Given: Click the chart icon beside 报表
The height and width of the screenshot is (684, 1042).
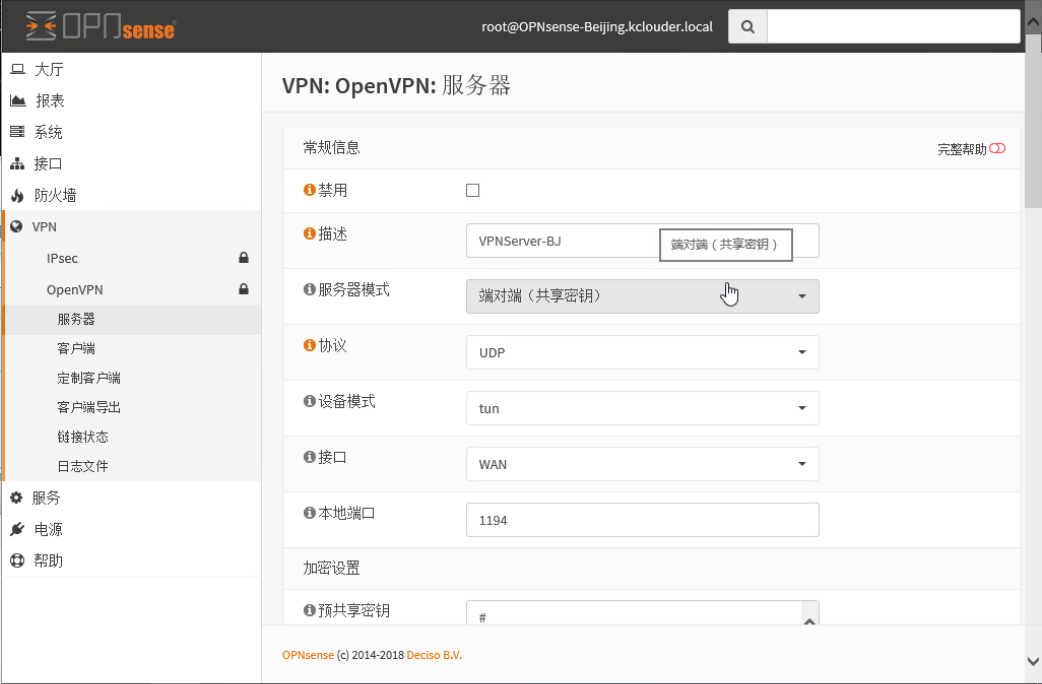Looking at the screenshot, I should tap(17, 100).
